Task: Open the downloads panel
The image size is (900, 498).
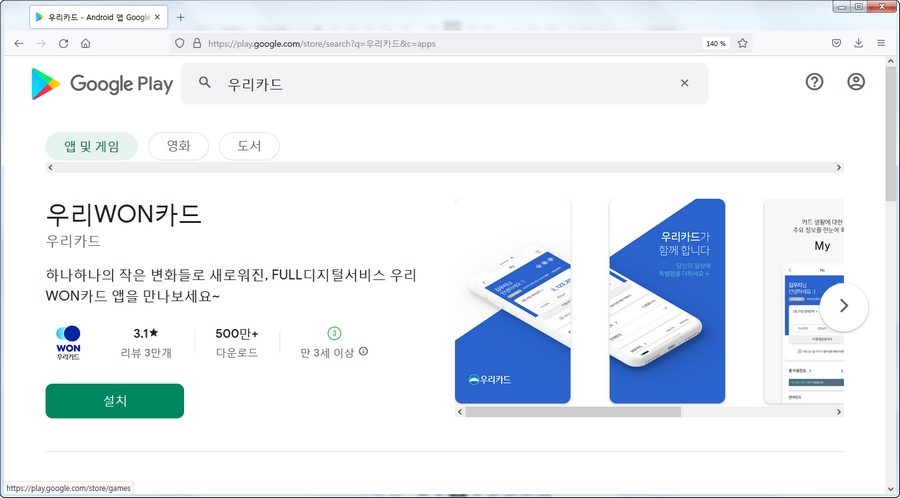Action: pyautogui.click(x=859, y=44)
